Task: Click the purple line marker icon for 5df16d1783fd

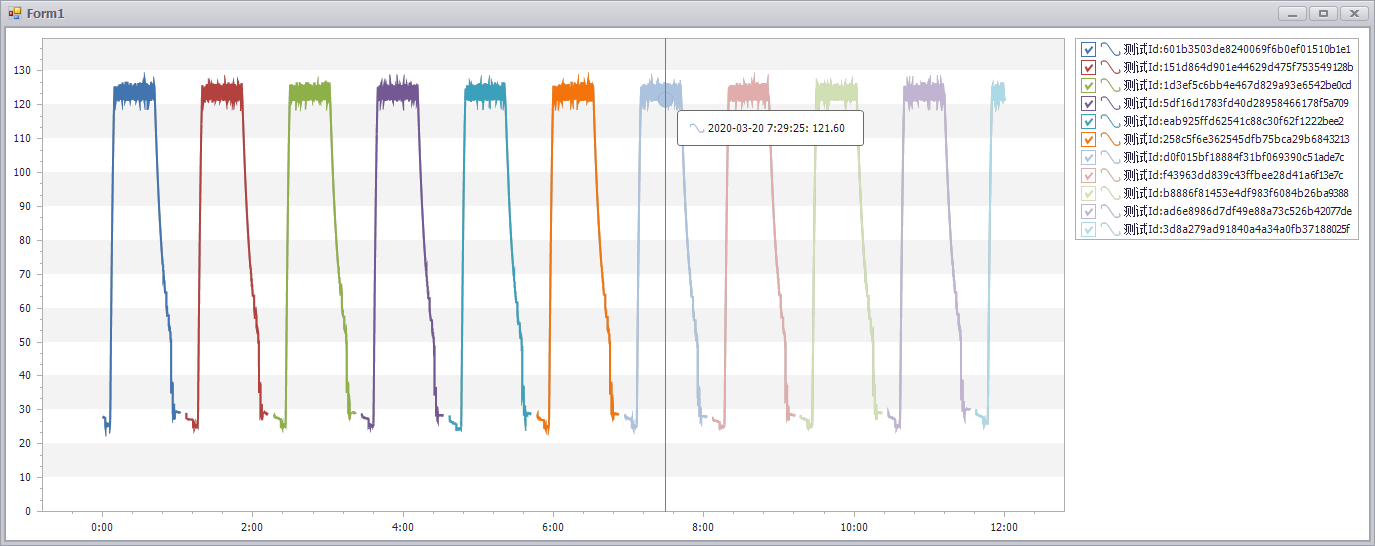Action: (x=1110, y=103)
